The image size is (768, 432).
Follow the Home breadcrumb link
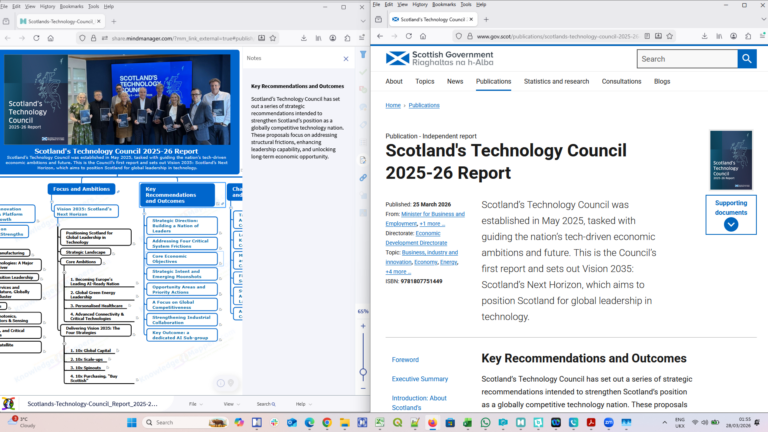pyautogui.click(x=393, y=105)
